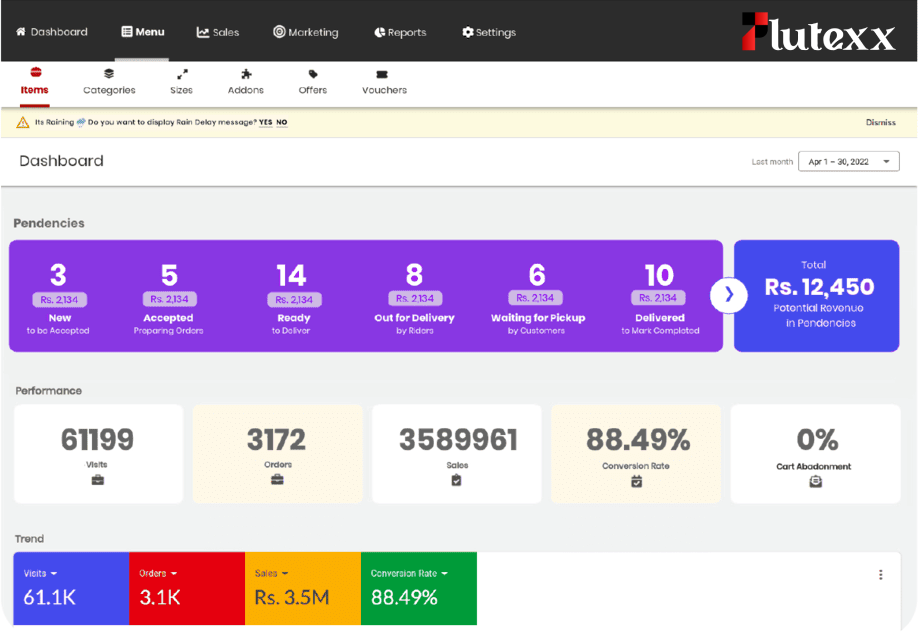The image size is (918, 637).
Task: Open the Settings gear menu
Action: click(489, 32)
